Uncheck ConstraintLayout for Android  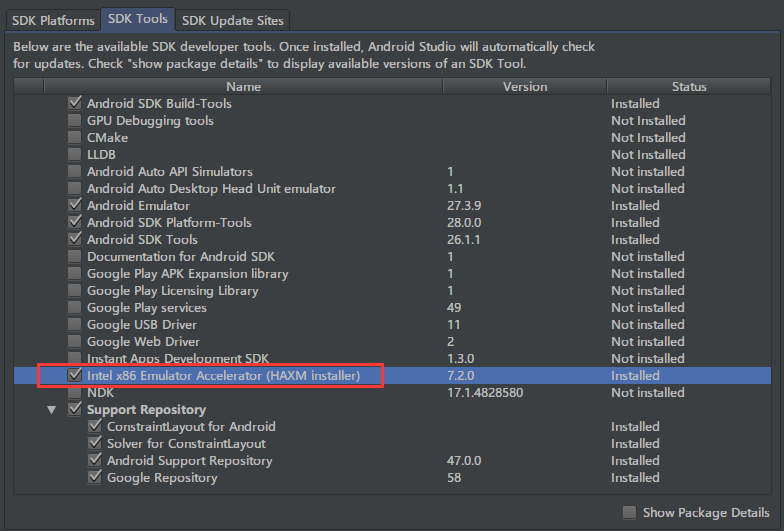(95, 427)
